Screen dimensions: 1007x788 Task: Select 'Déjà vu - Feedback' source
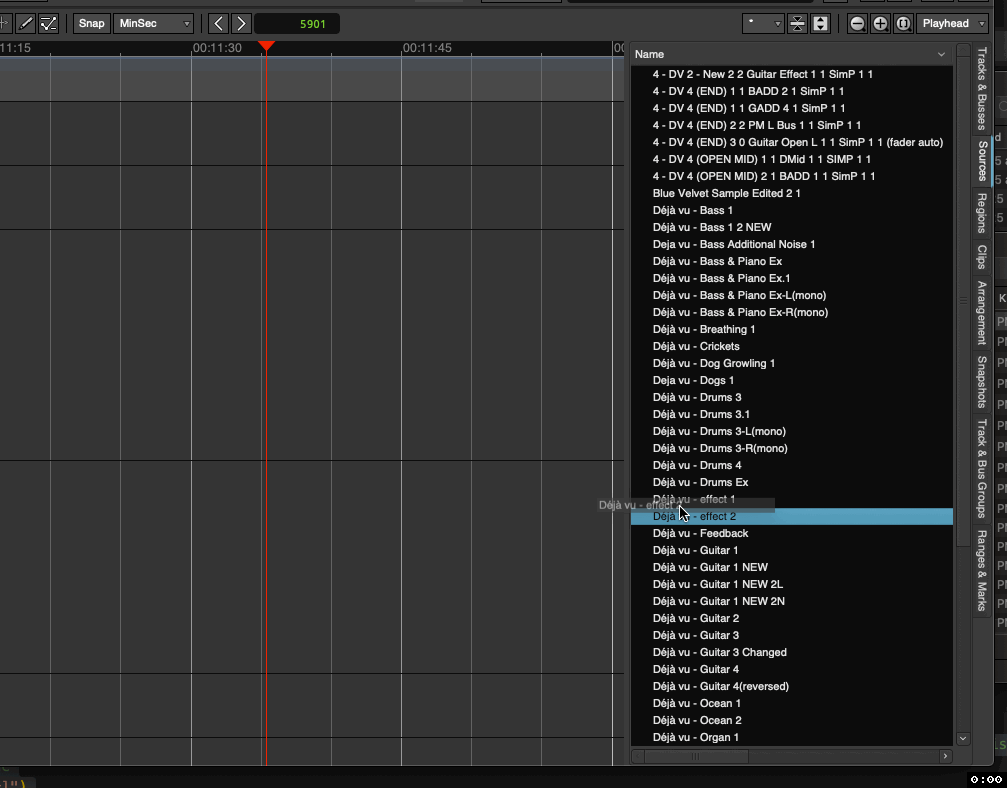(700, 533)
